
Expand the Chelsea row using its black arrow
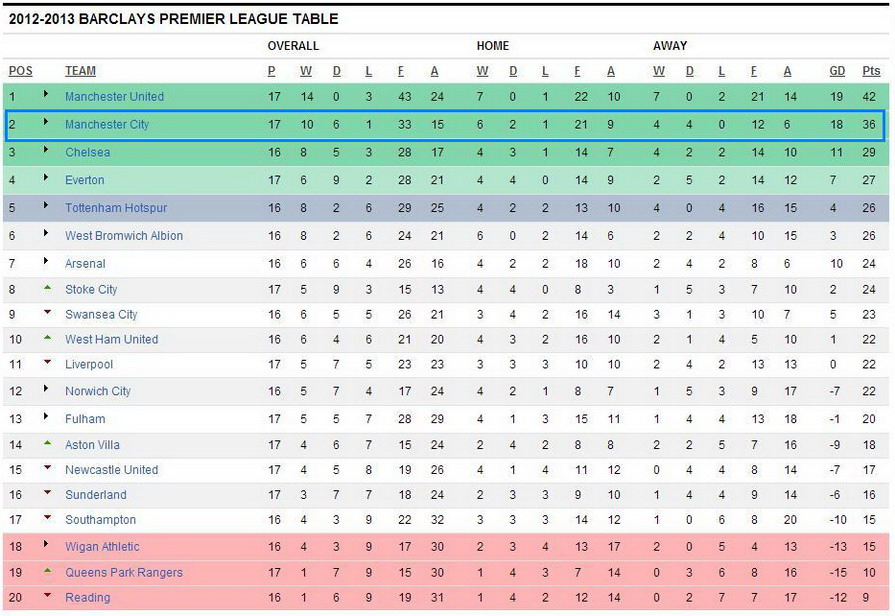46,150
